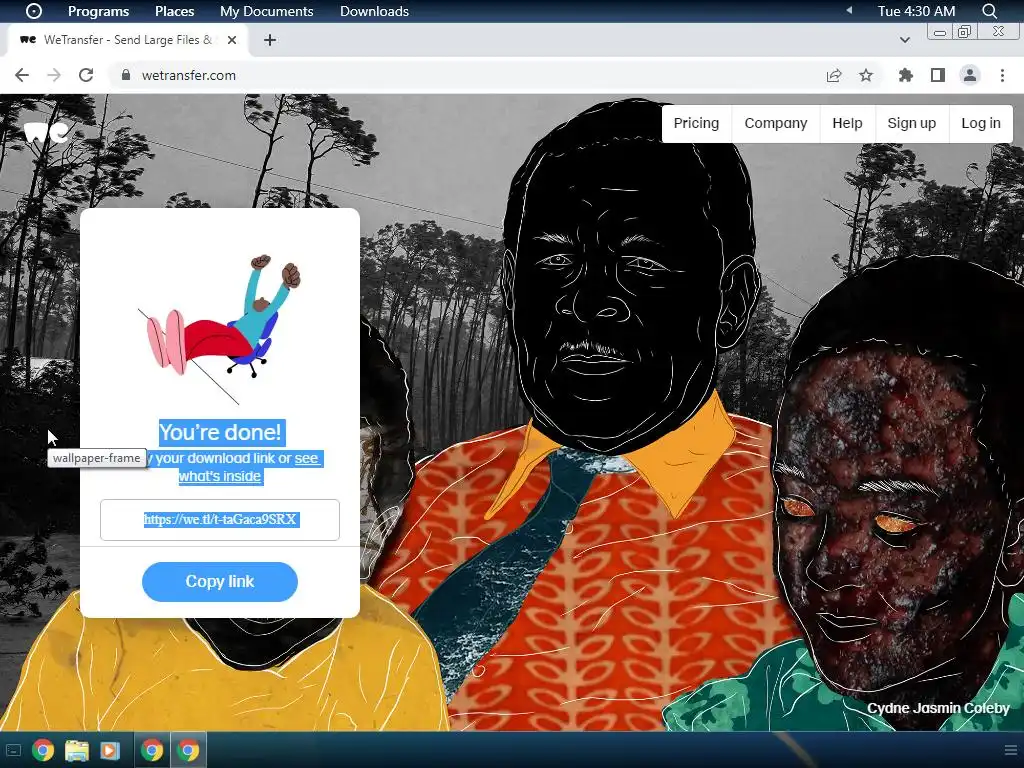The image size is (1024, 768).
Task: Open taskbar menu lines icon
Action: pos(1010,750)
